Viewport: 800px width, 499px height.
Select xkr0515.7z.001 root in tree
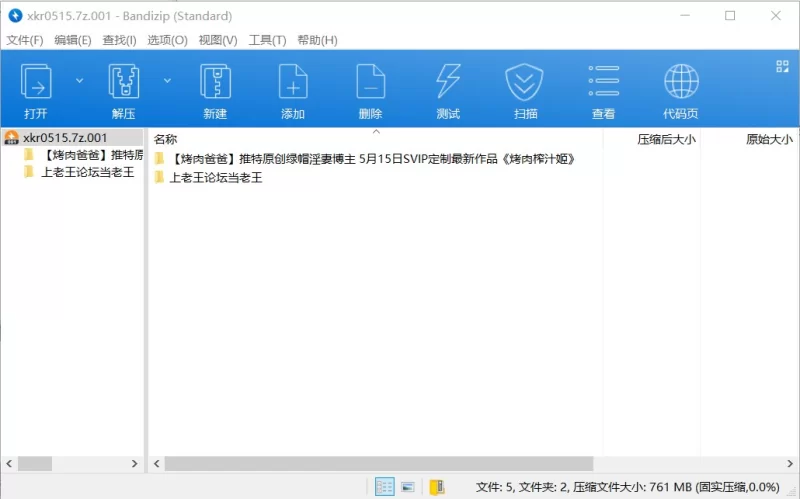[65, 138]
